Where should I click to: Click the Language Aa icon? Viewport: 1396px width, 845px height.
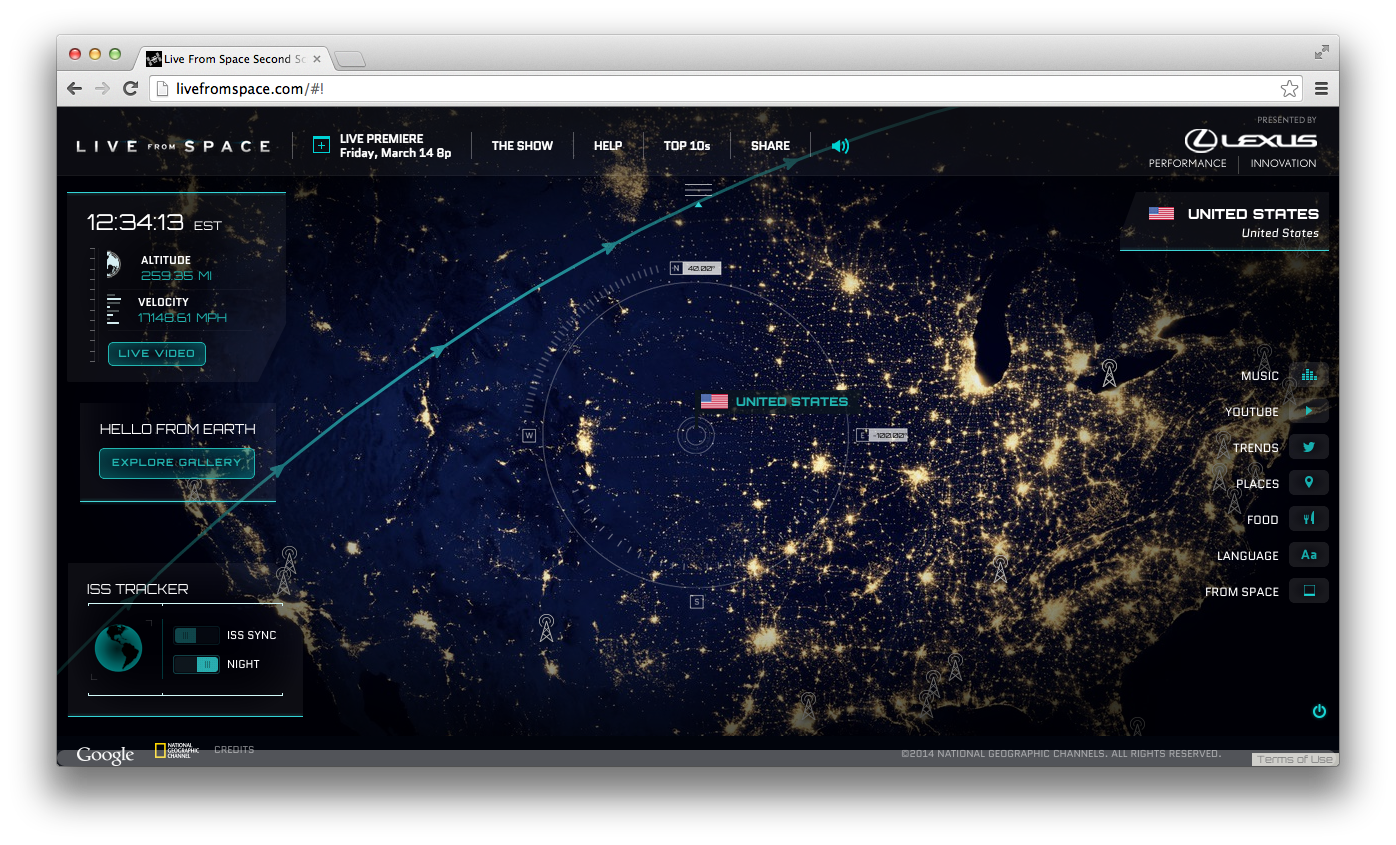(x=1309, y=555)
